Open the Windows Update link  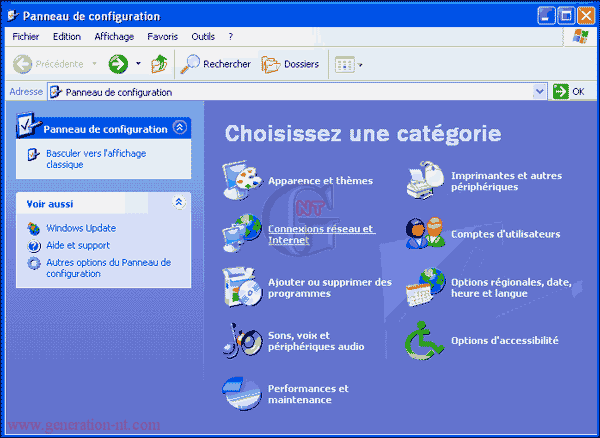click(81, 228)
